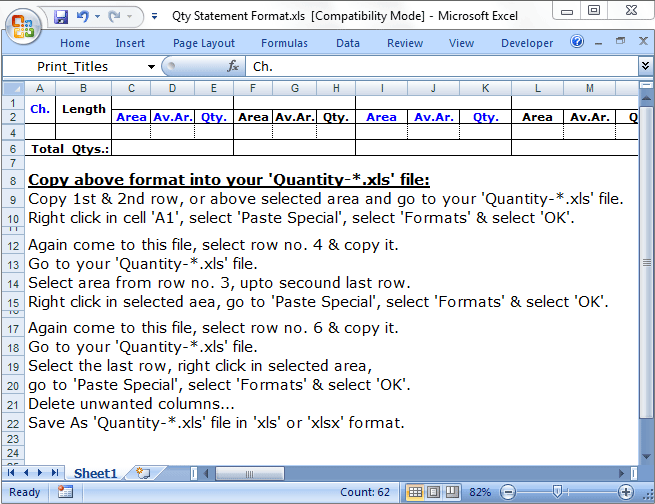Select column header K
This screenshot has height=504, width=655.
(485, 89)
